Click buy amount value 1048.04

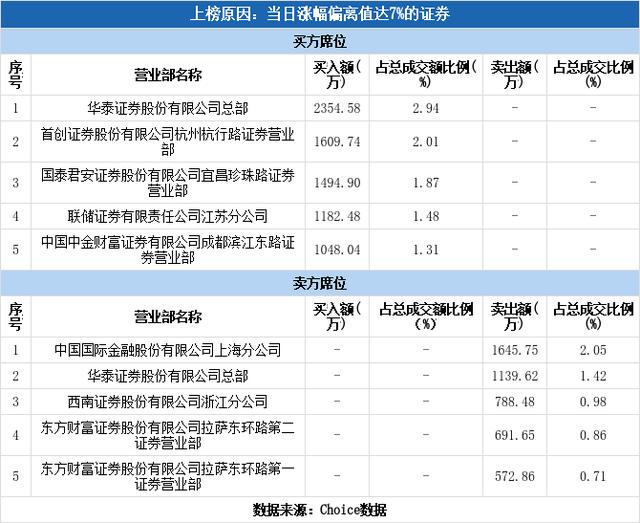click(x=337, y=249)
